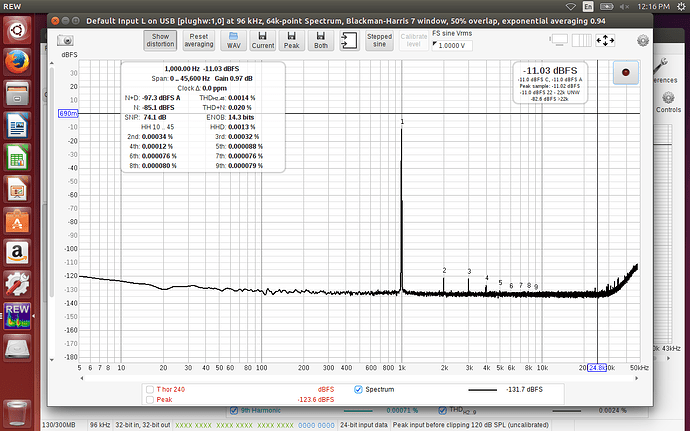Enable the Peak trace checkbox
Screen dimensions: 690x431
click(x=150, y=400)
